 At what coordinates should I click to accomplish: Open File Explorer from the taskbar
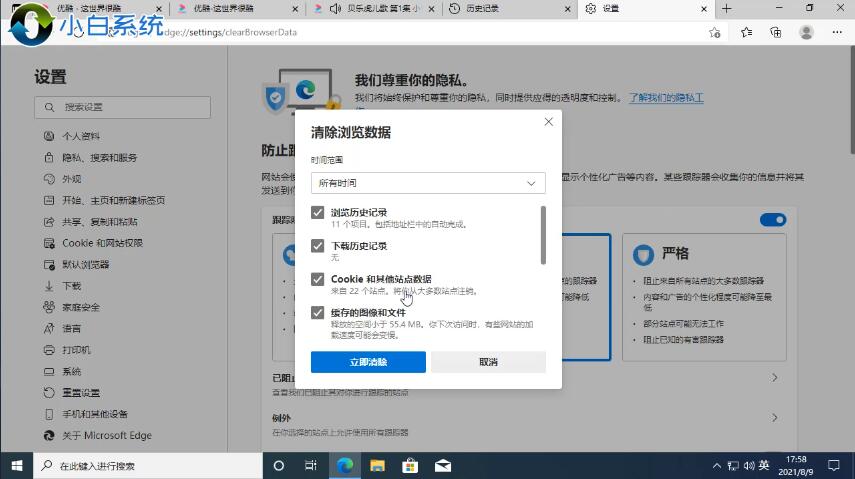point(377,466)
